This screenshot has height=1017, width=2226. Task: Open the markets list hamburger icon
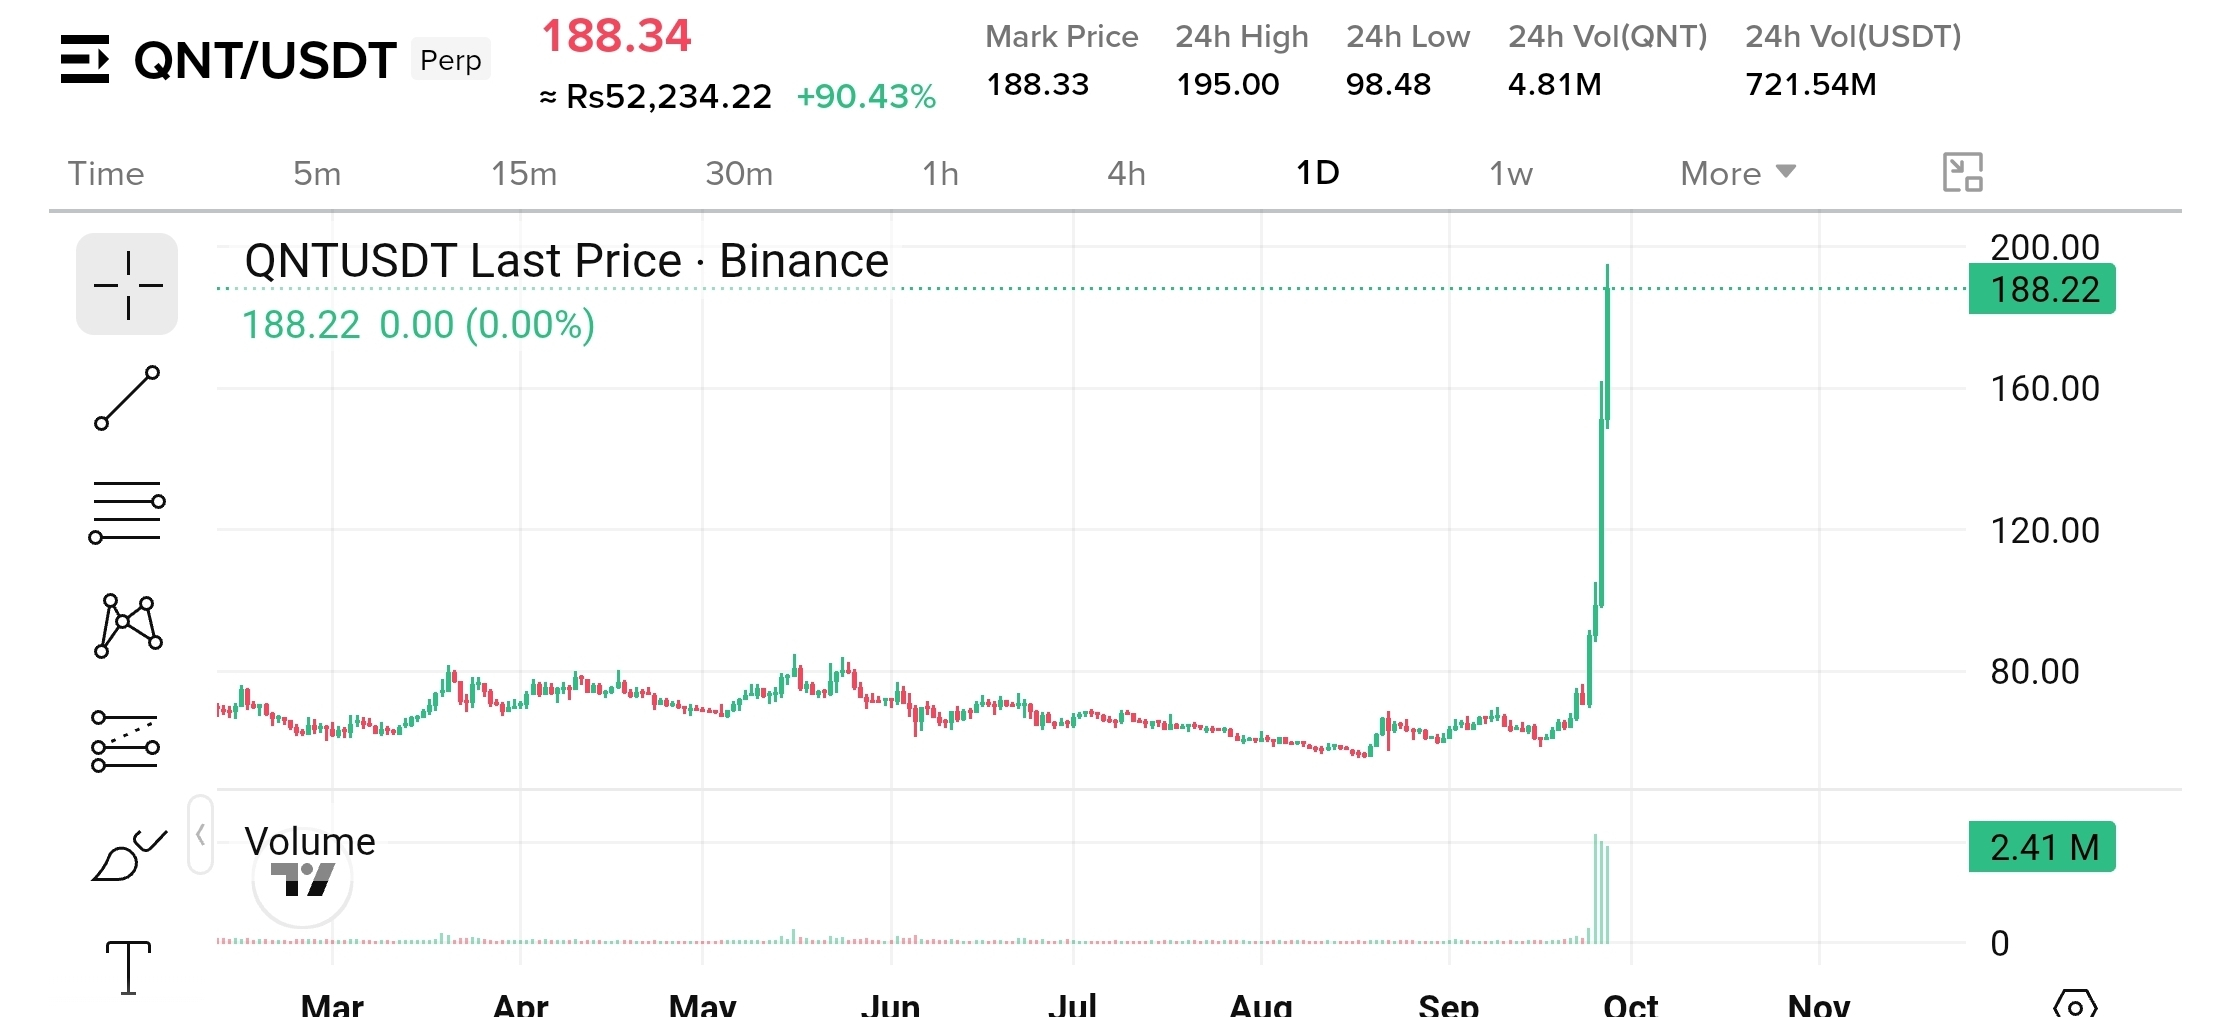pyautogui.click(x=85, y=59)
